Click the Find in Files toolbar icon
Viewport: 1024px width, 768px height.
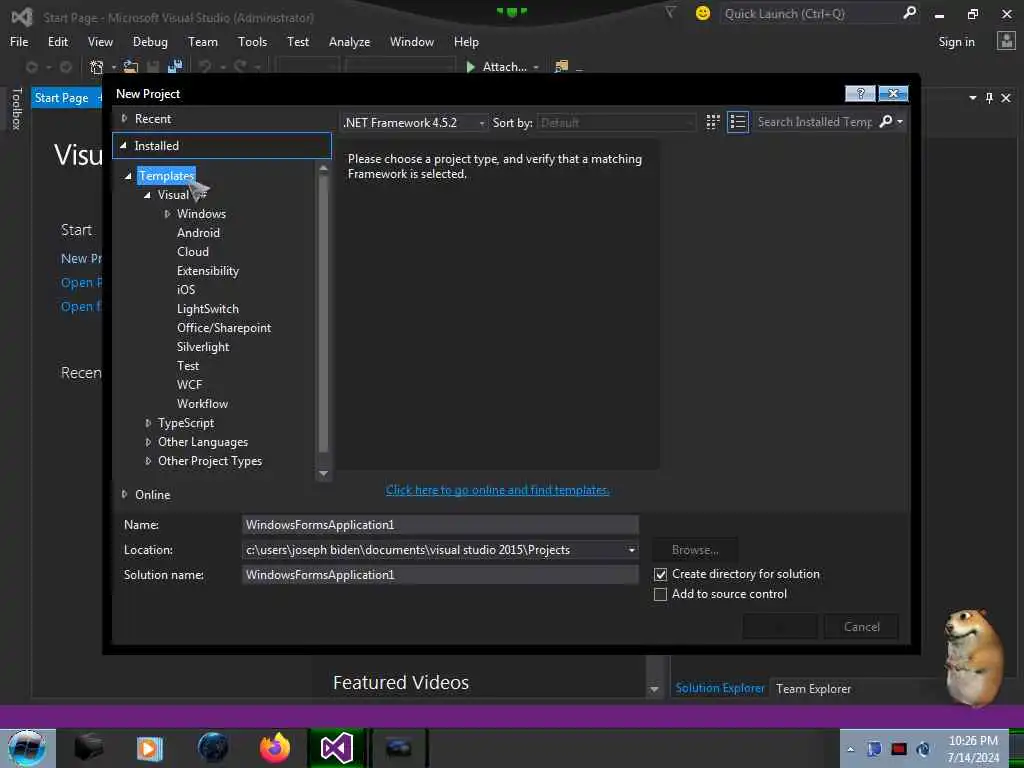pos(561,67)
